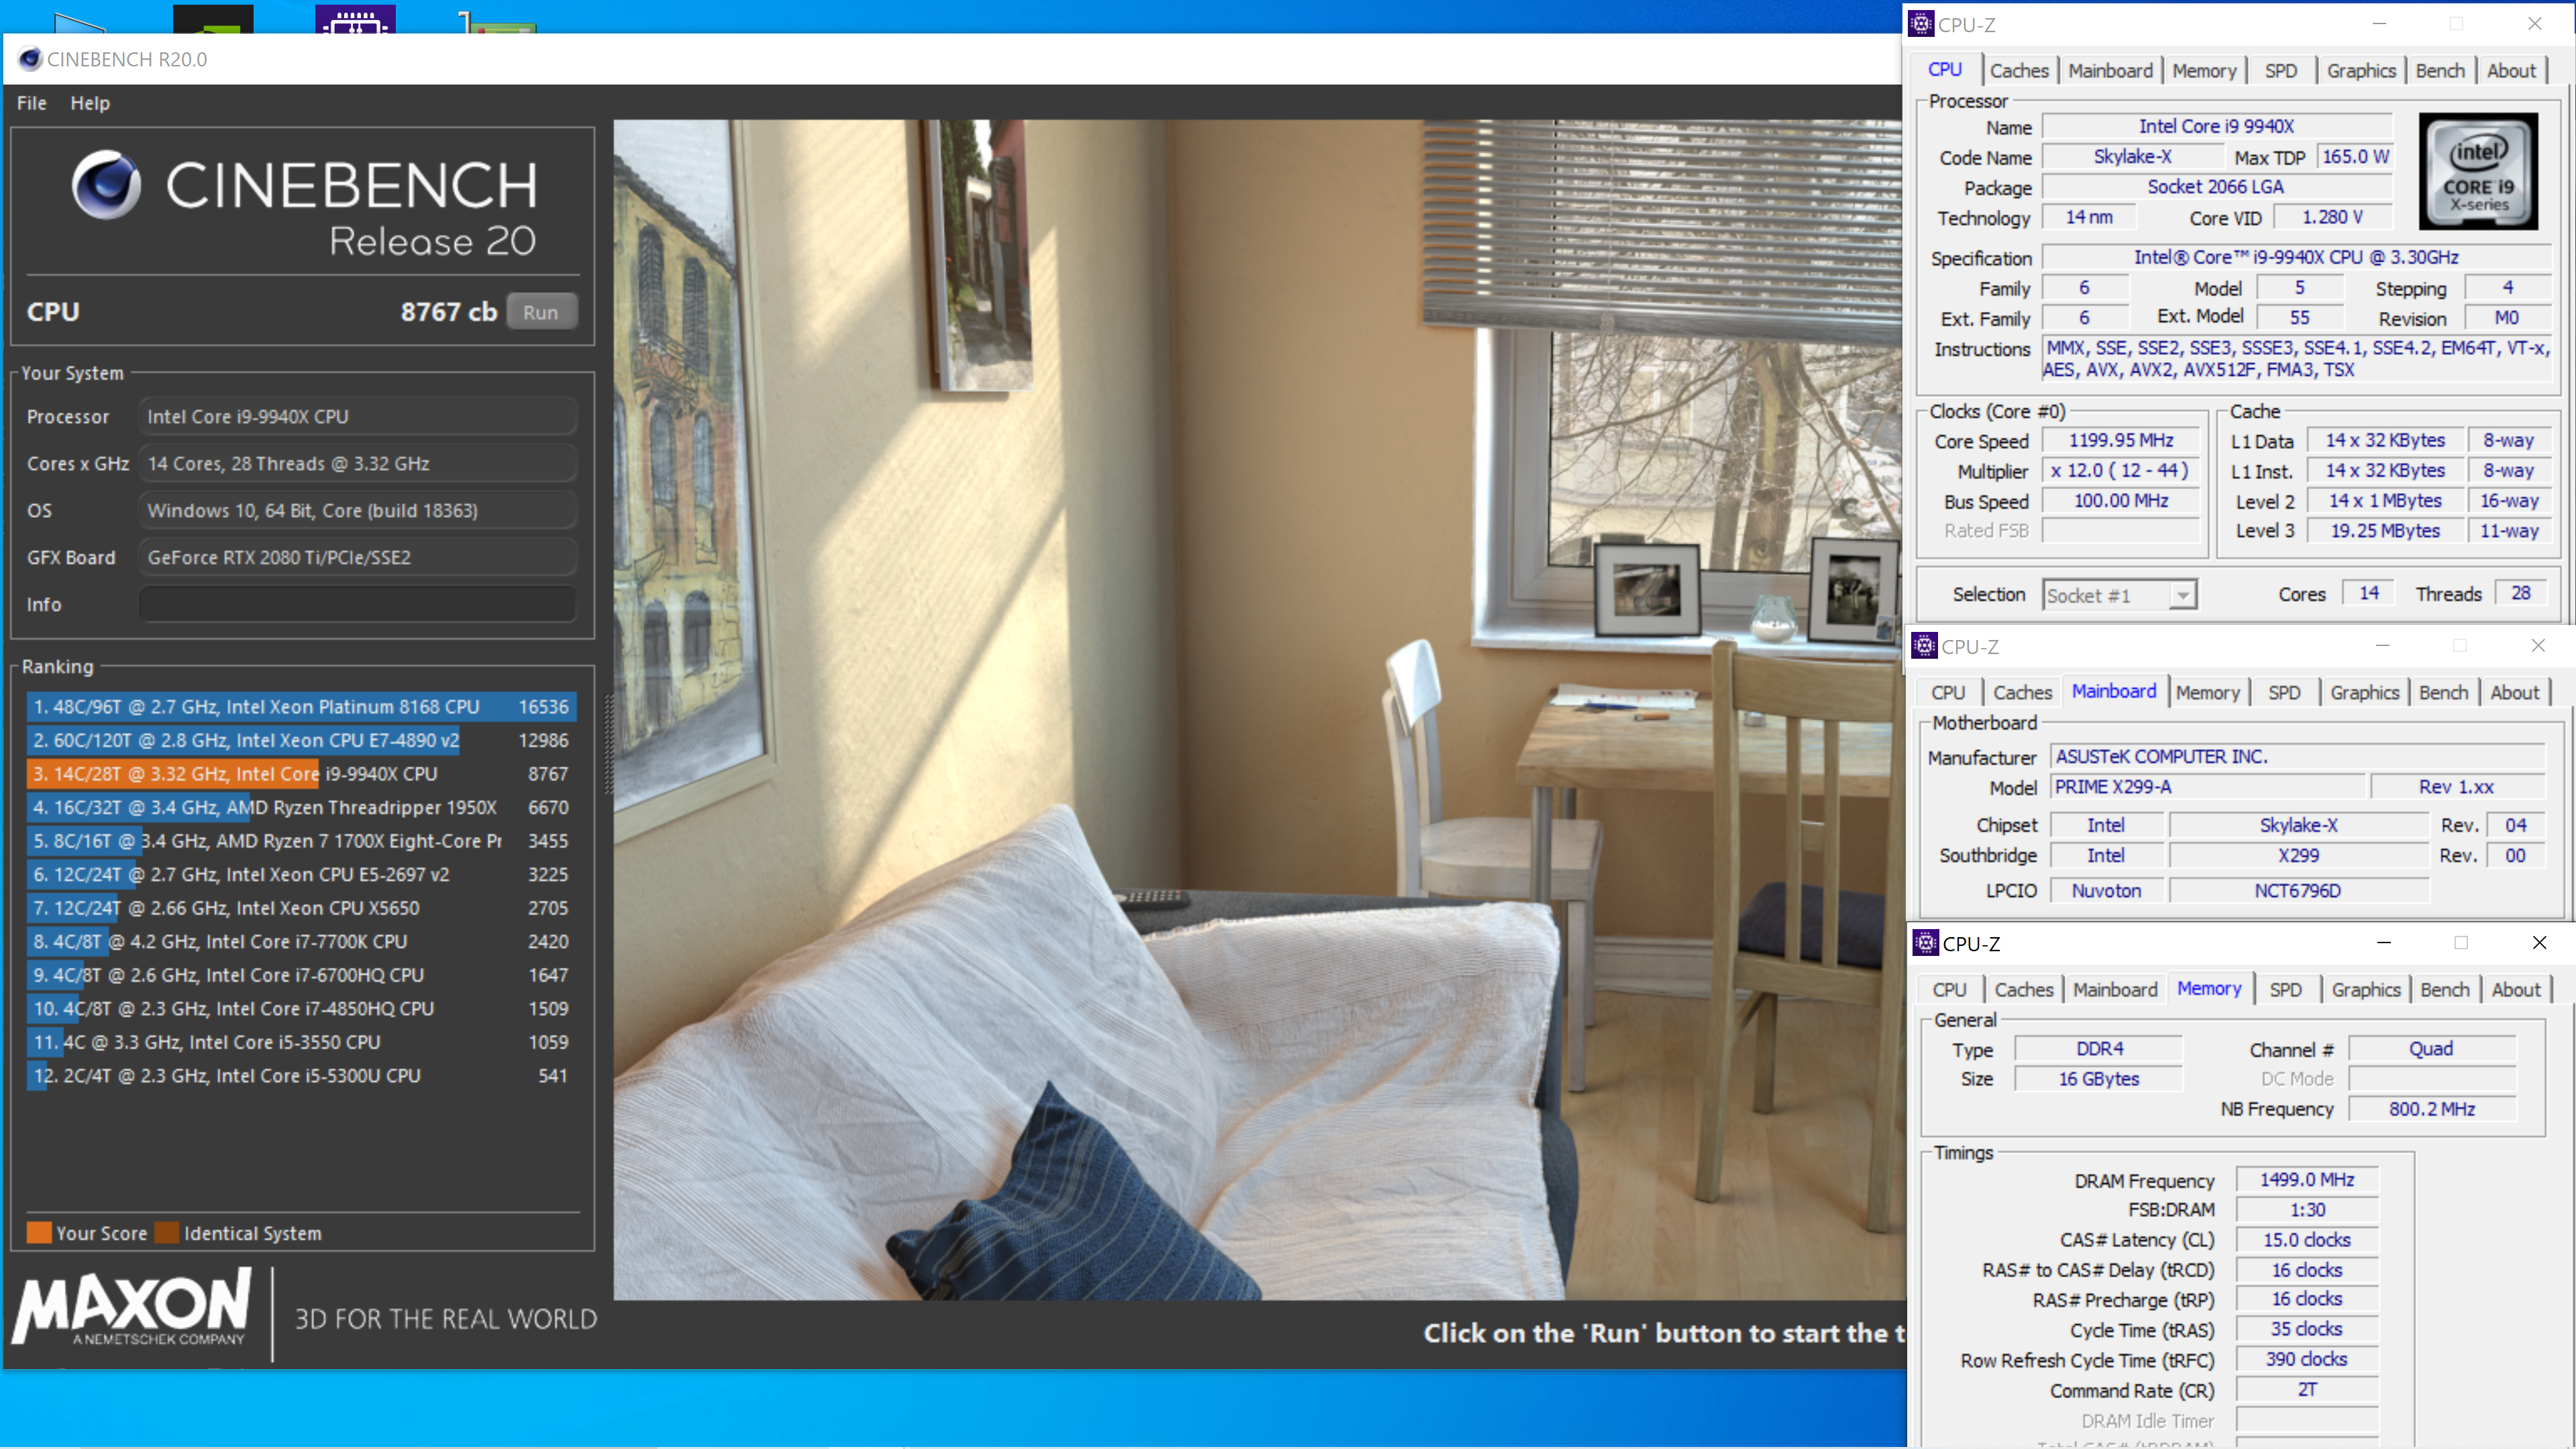Open Memory tab in middle CPU-Z window
Viewport: 2576px width, 1449px height.
2207,693
